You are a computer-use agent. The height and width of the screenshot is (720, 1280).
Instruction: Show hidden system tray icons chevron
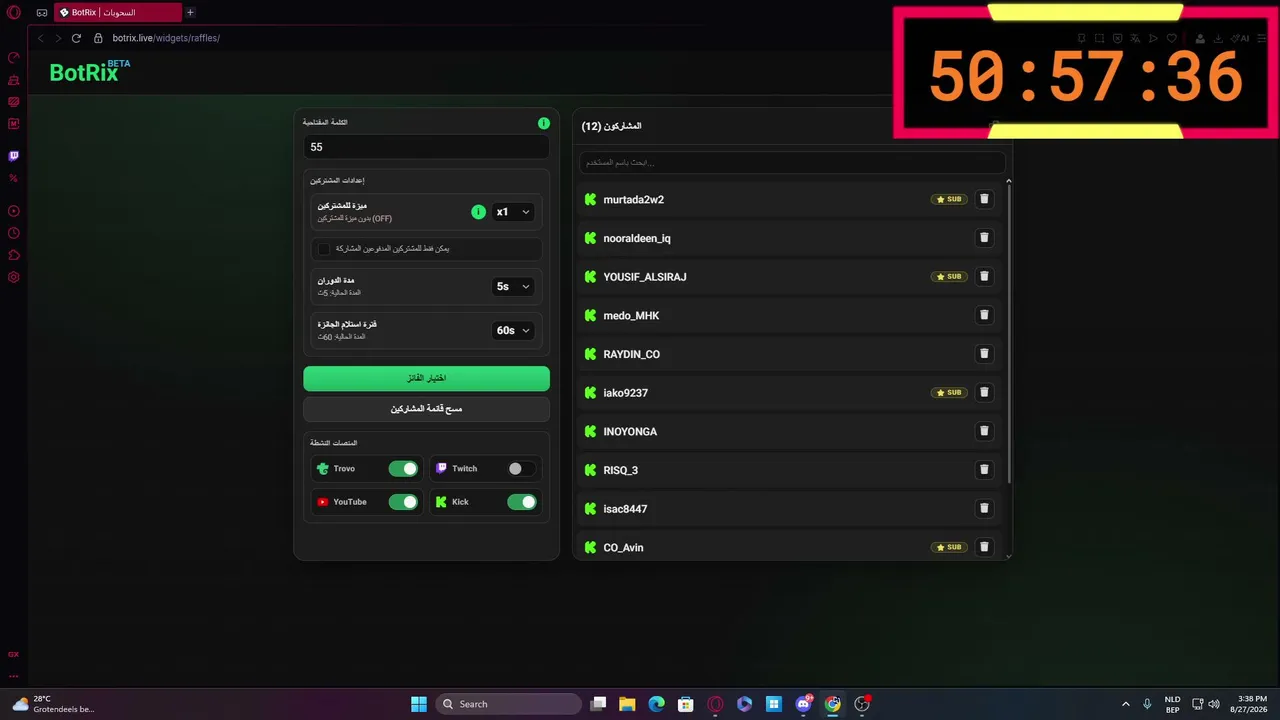click(x=1125, y=704)
